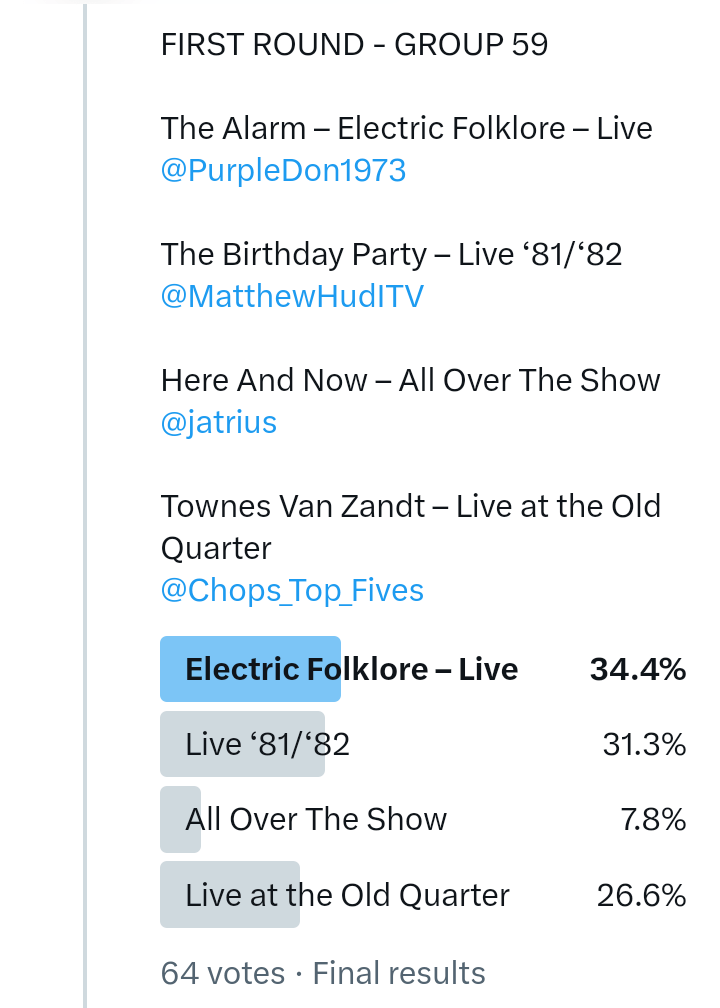Click the 26.6% poll result percentage

(641, 894)
